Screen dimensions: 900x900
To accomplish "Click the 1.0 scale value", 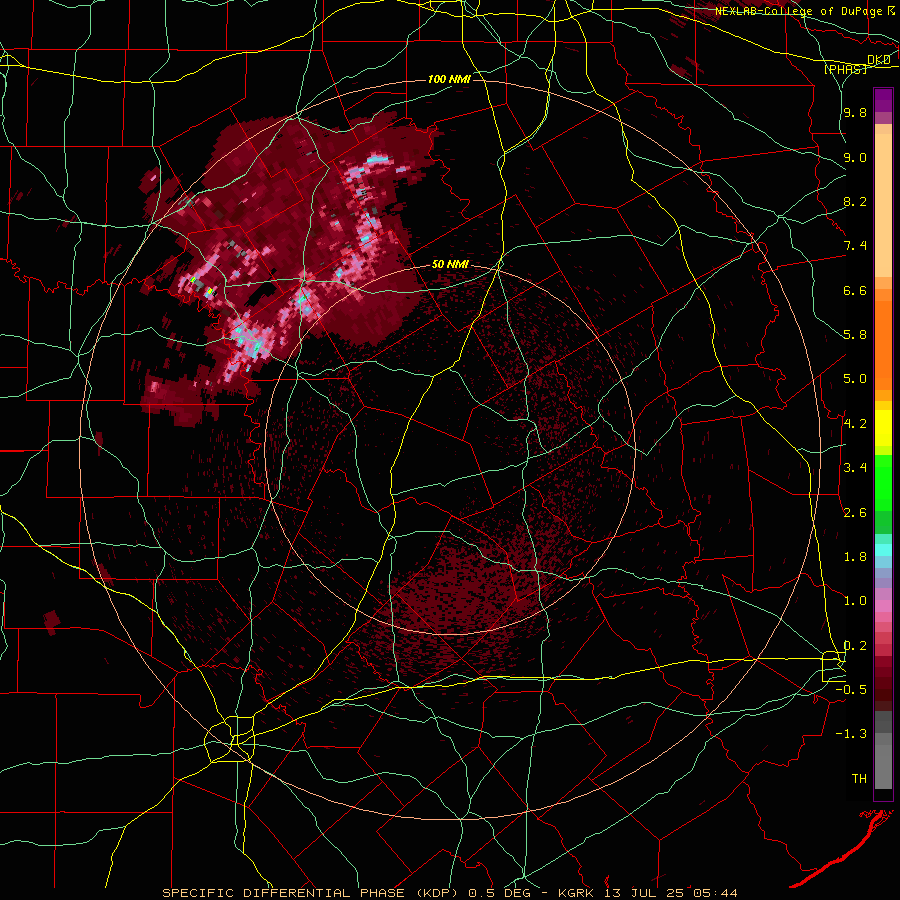I will tap(855, 601).
